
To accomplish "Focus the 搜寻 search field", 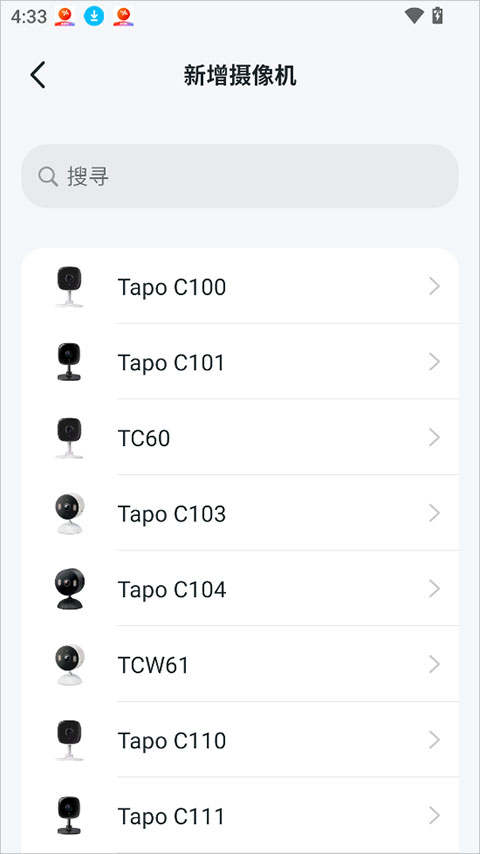I will pos(240,176).
